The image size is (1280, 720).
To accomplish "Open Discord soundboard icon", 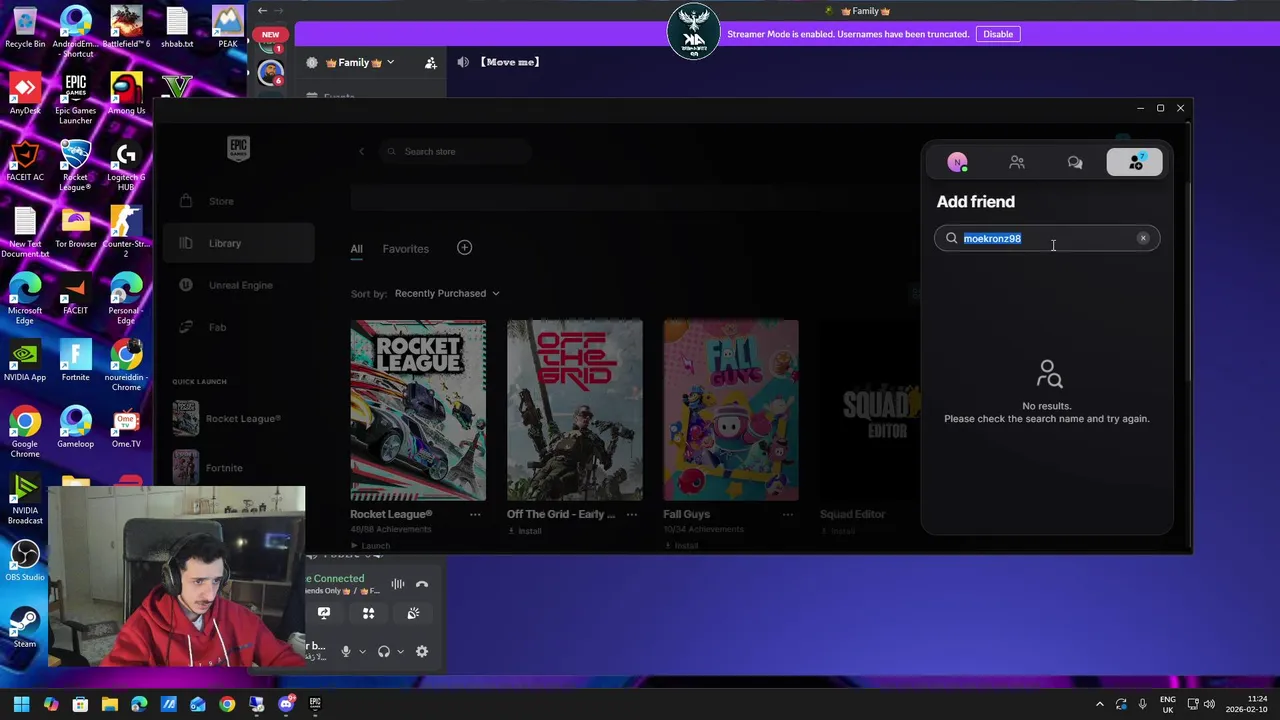I will [x=413, y=613].
